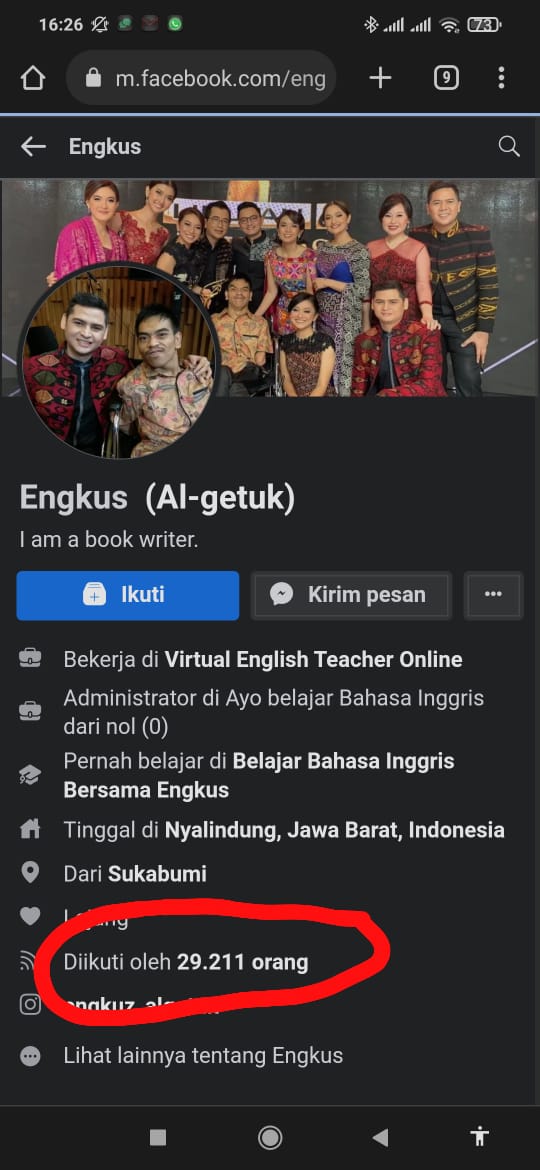Go back using the arrow beside Engkus

coord(33,146)
